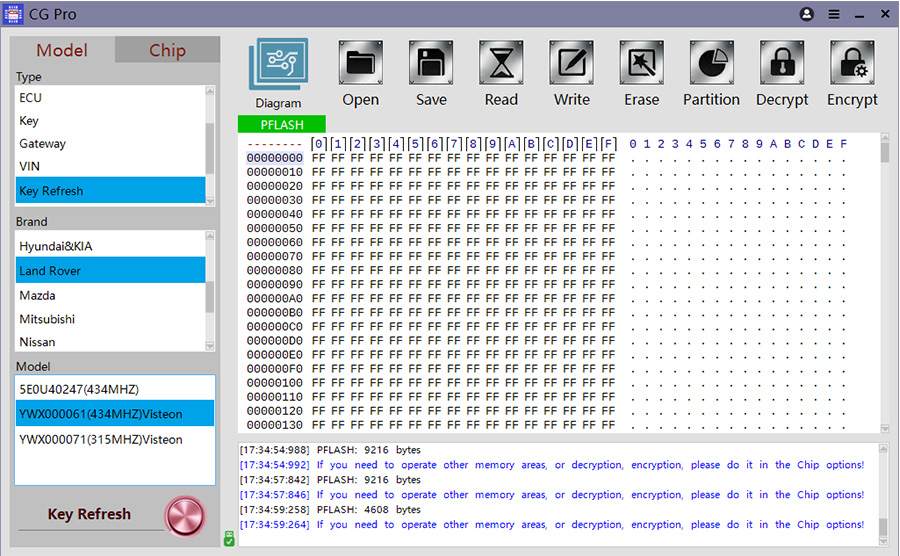Click the Open file folder icon

[x=360, y=65]
